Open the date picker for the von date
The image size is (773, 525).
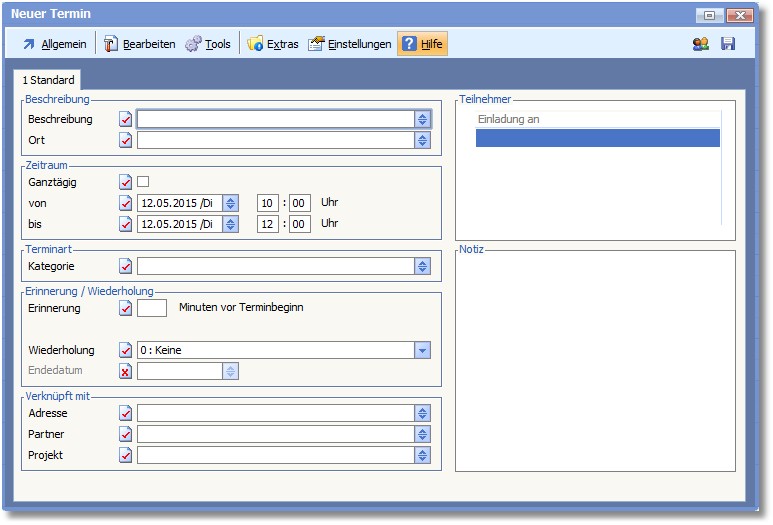point(231,203)
